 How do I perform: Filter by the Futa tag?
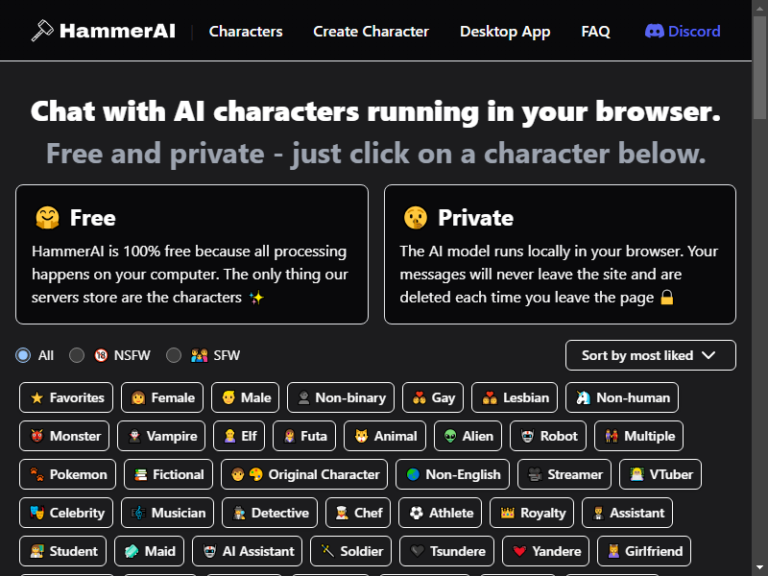point(304,436)
